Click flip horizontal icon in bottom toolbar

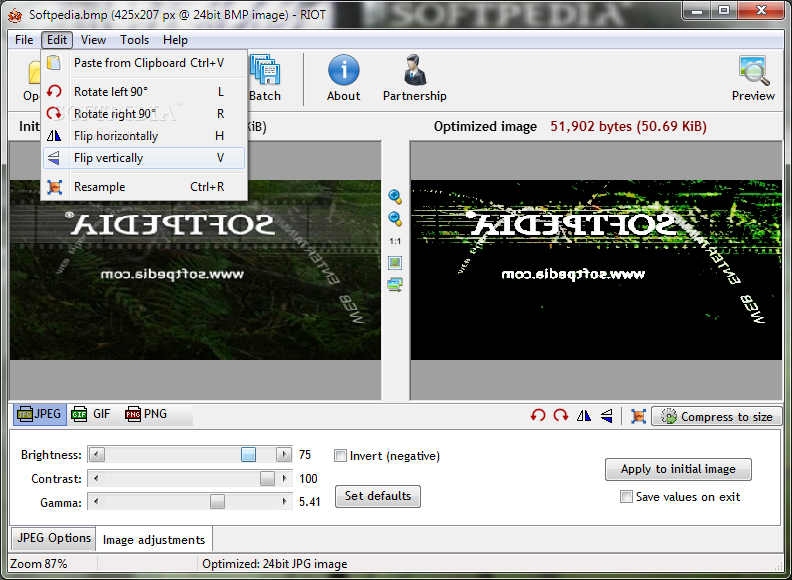584,416
